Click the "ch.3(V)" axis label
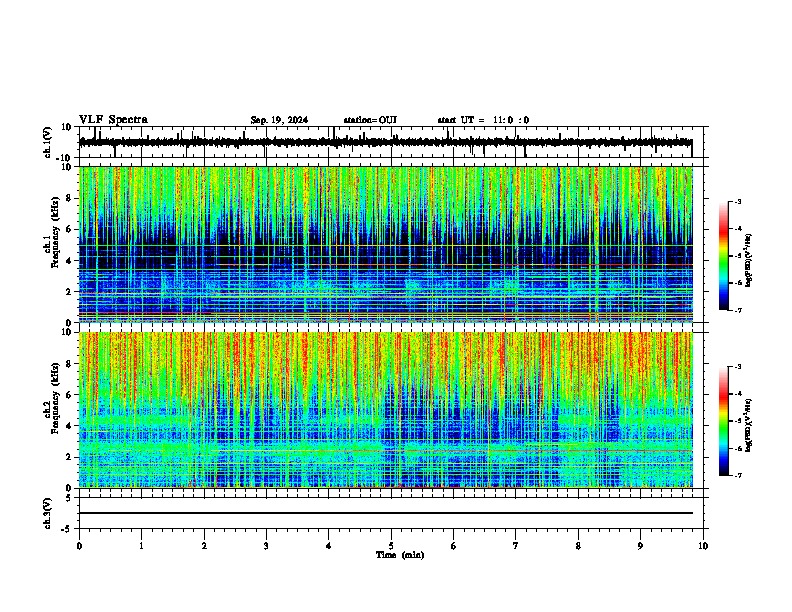Image resolution: width=792 pixels, height=612 pixels. (48, 513)
